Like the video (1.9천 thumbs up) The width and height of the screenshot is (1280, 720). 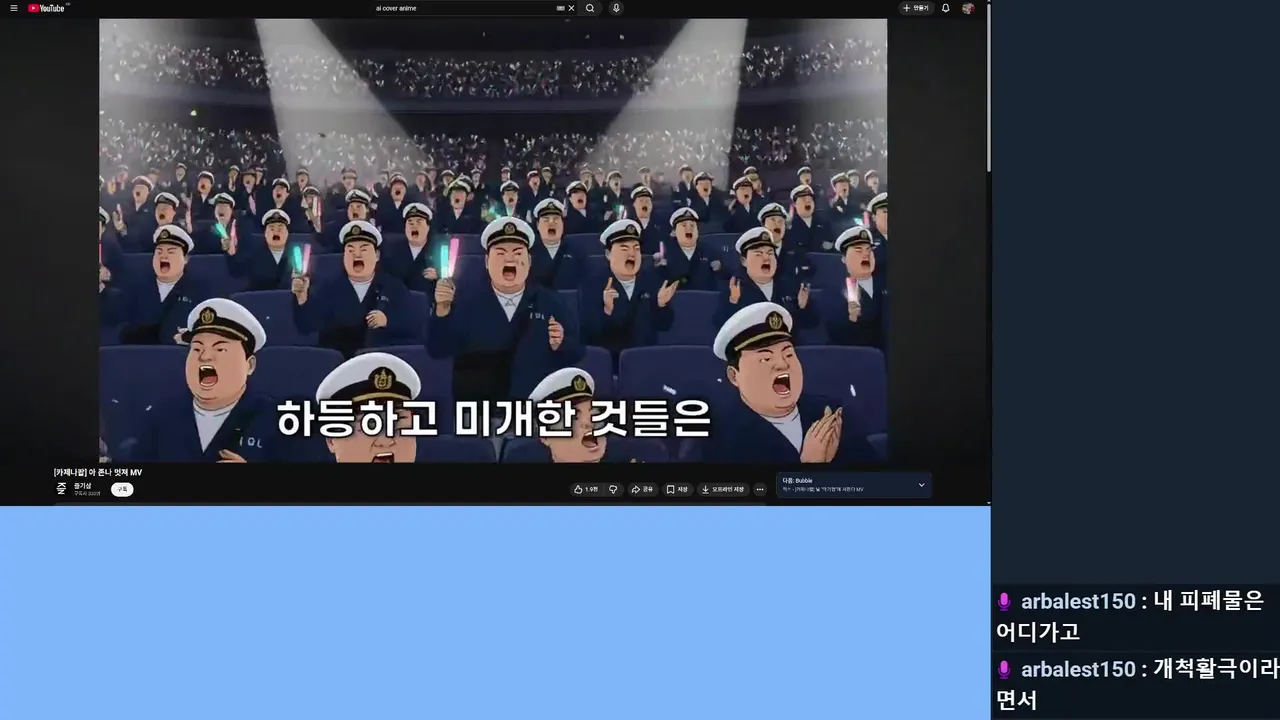coord(585,489)
